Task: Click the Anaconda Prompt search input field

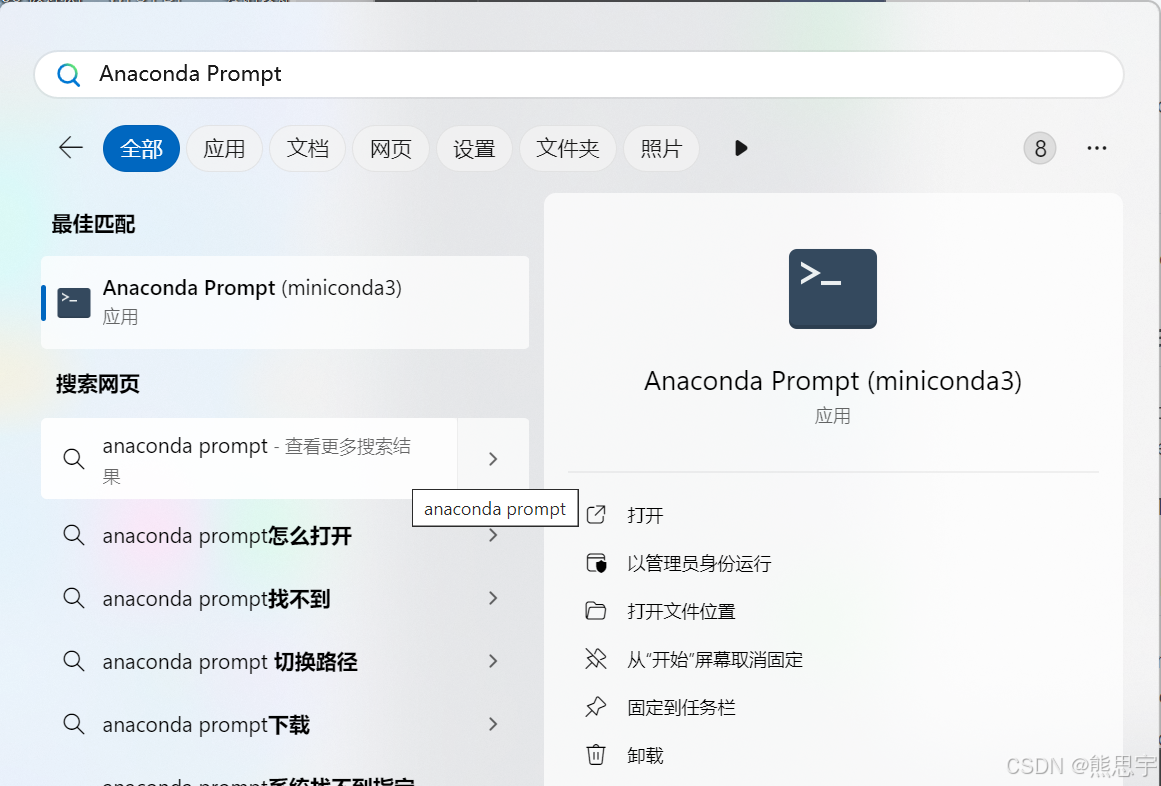Action: point(578,74)
